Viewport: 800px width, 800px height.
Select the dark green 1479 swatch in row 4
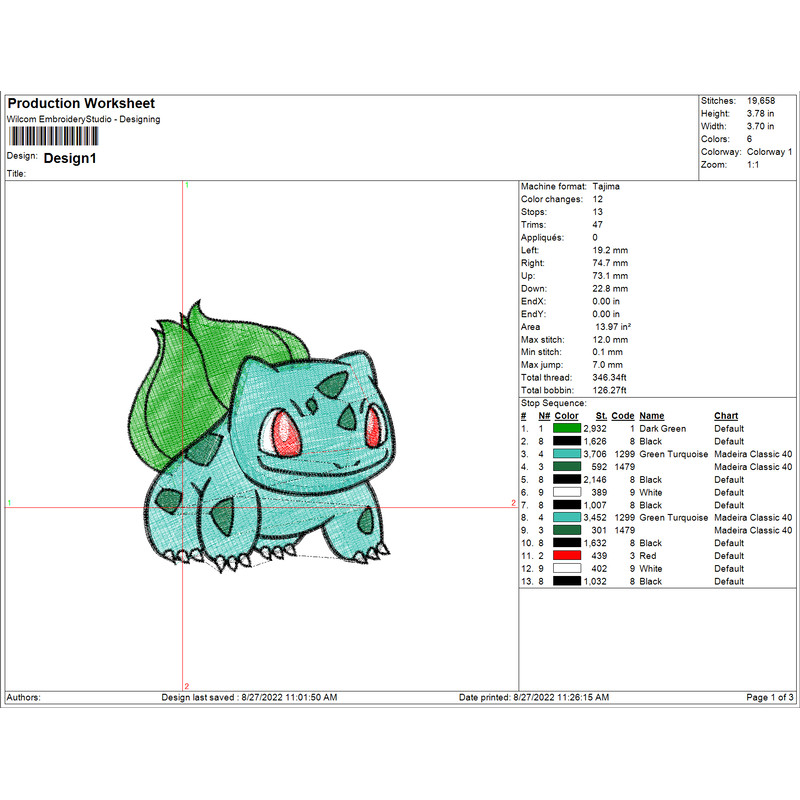pyautogui.click(x=568, y=466)
